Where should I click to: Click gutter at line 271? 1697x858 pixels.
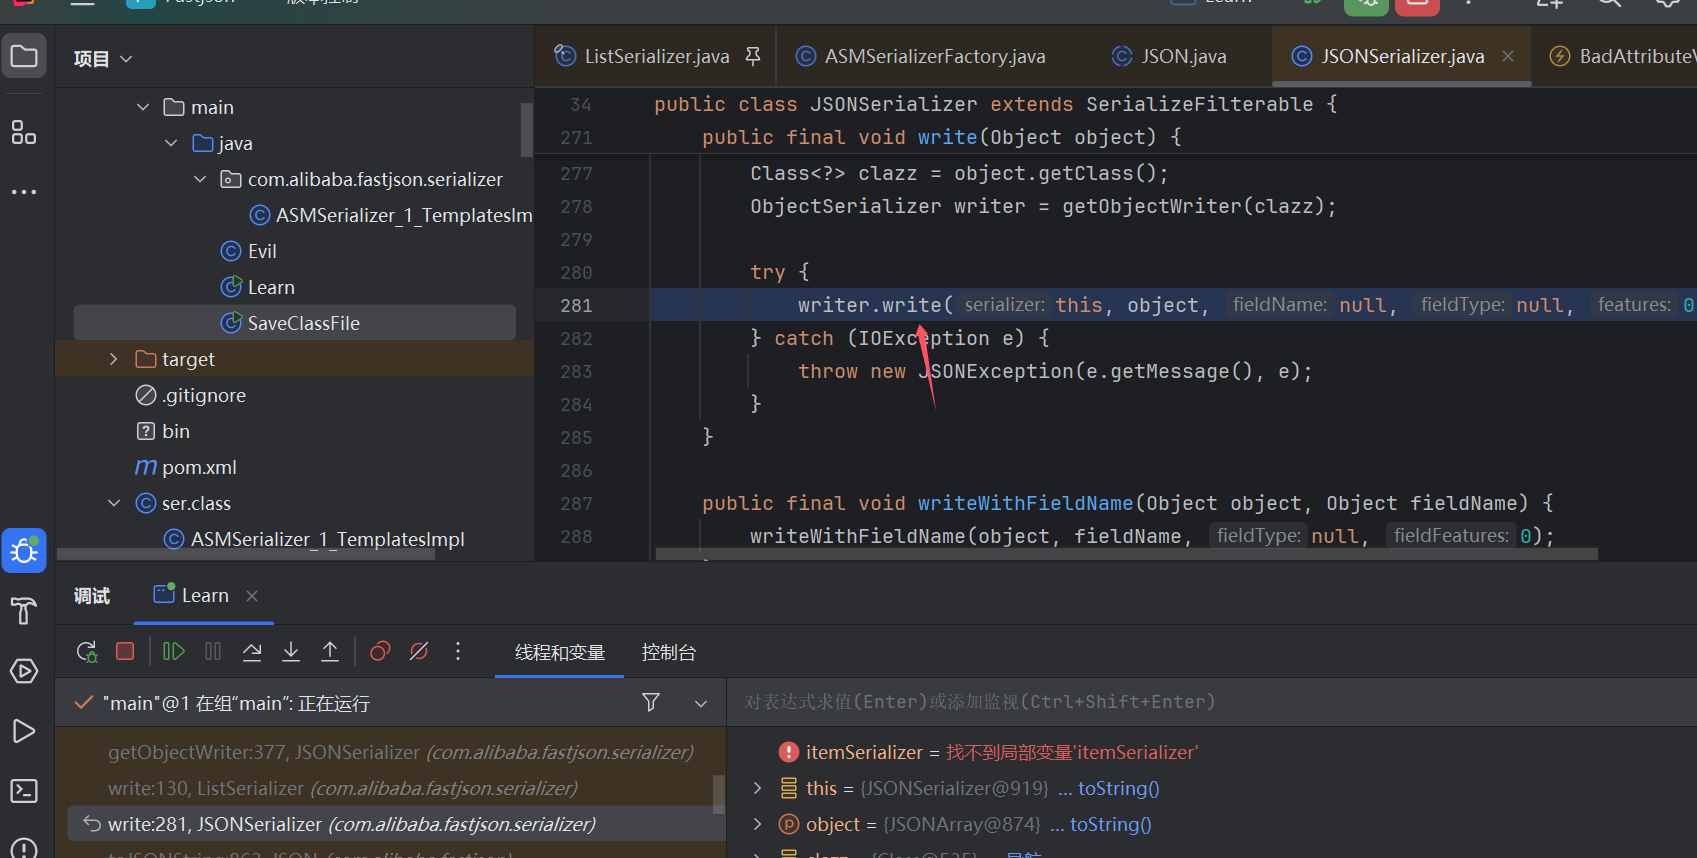(576, 137)
